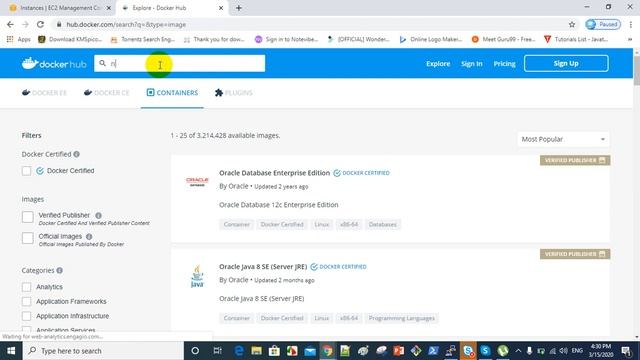Switch to the Plugins tab
The image size is (640, 360).
[x=233, y=93]
